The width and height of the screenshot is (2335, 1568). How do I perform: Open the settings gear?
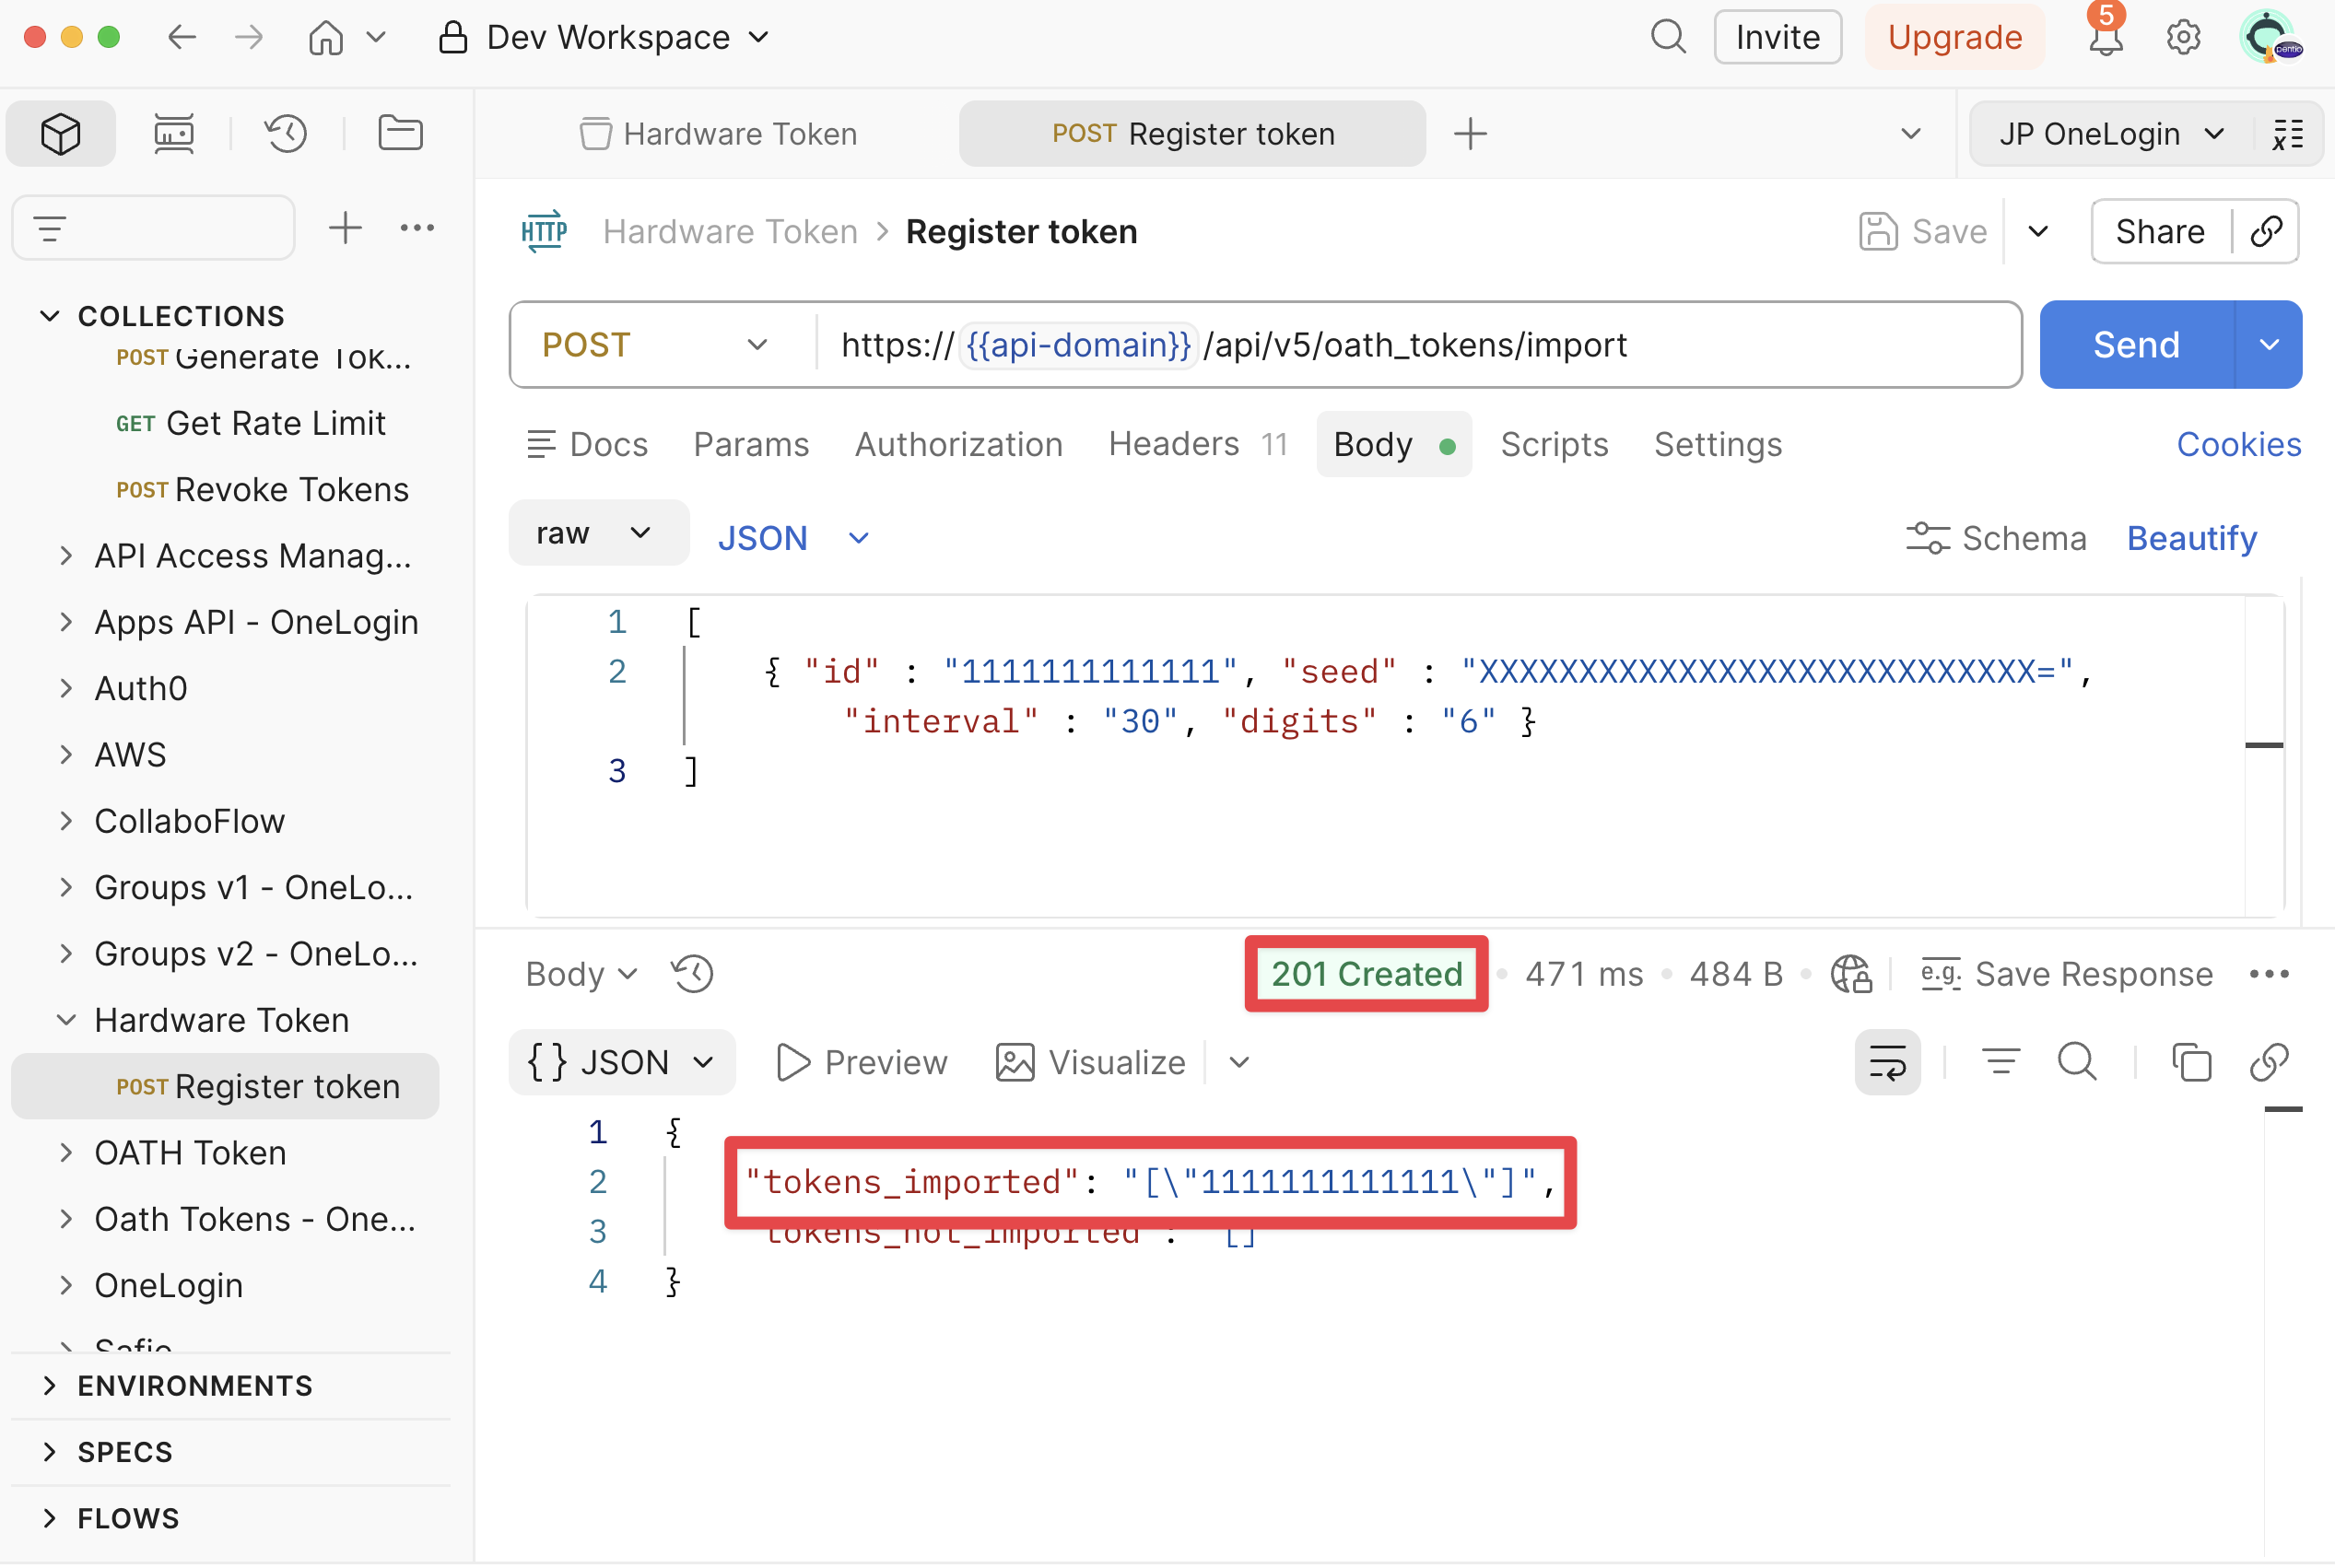tap(2183, 38)
